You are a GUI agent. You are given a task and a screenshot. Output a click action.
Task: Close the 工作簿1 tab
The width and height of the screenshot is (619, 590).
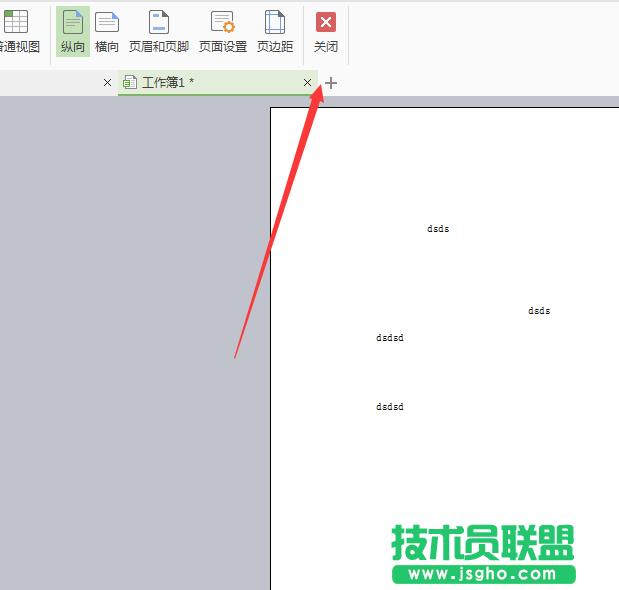[x=307, y=82]
